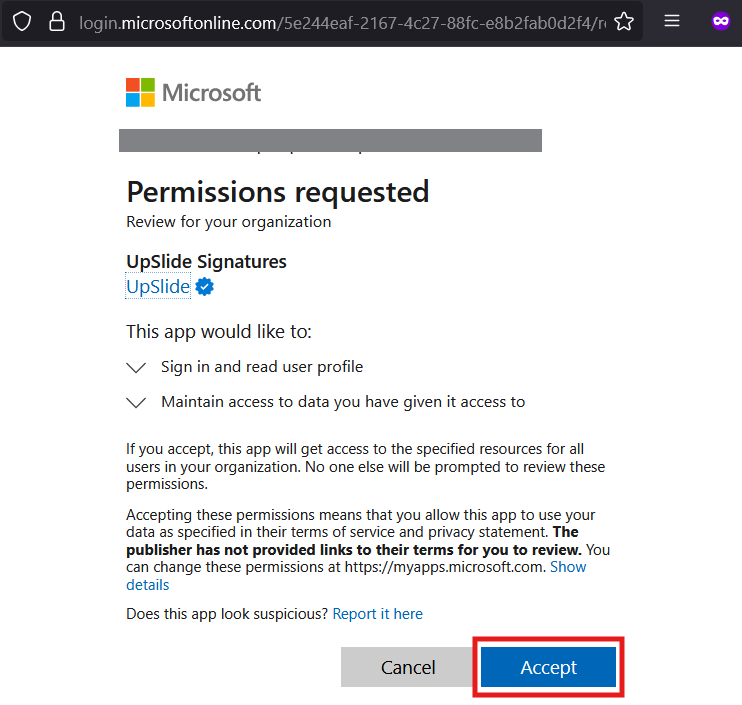Click the 'Permissions requested' heading

278,192
